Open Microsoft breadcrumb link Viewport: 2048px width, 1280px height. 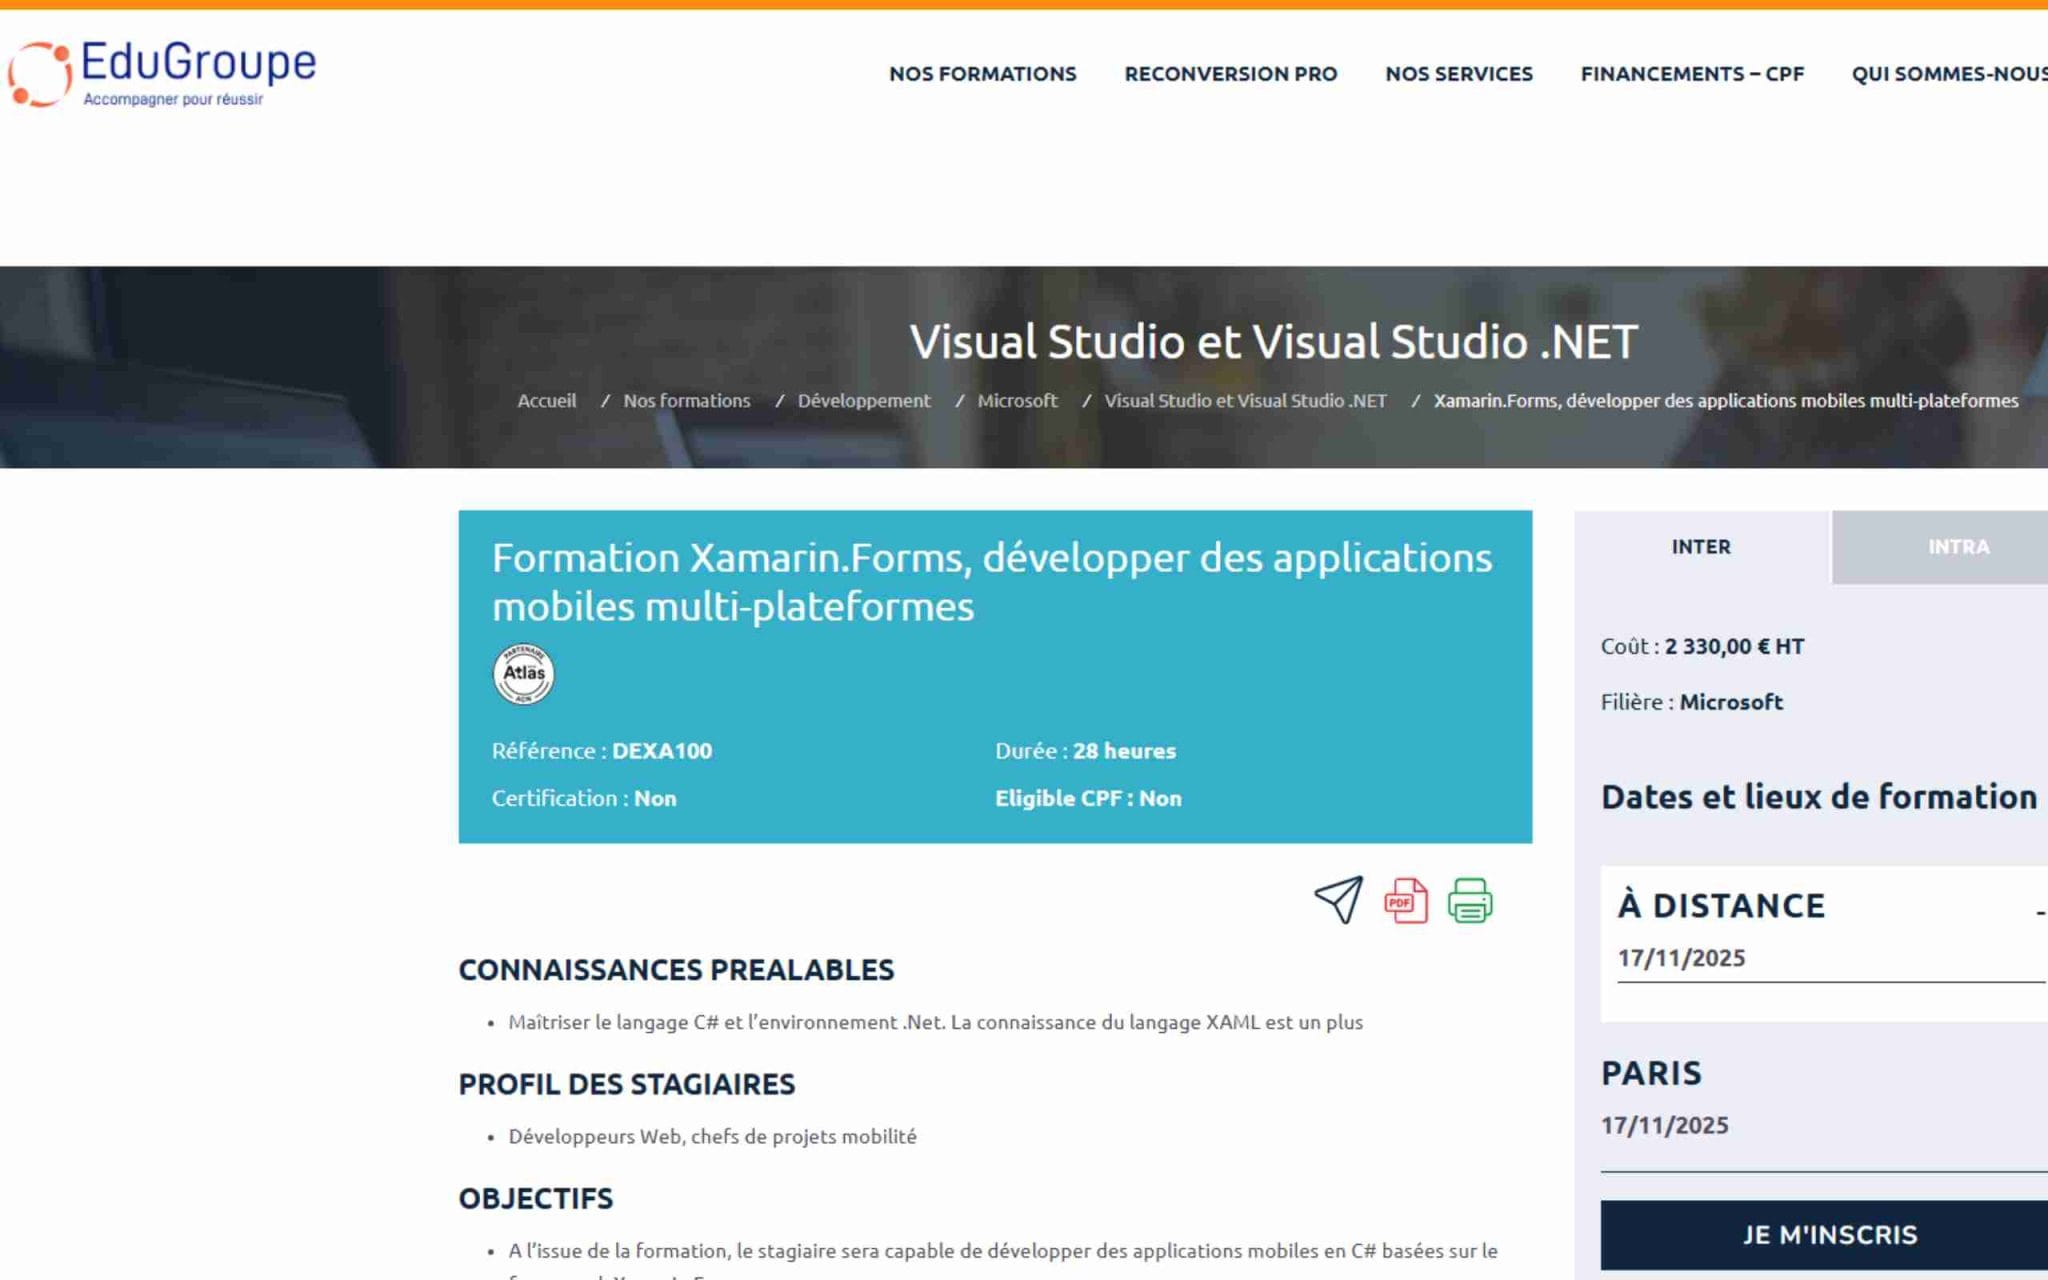(1017, 401)
